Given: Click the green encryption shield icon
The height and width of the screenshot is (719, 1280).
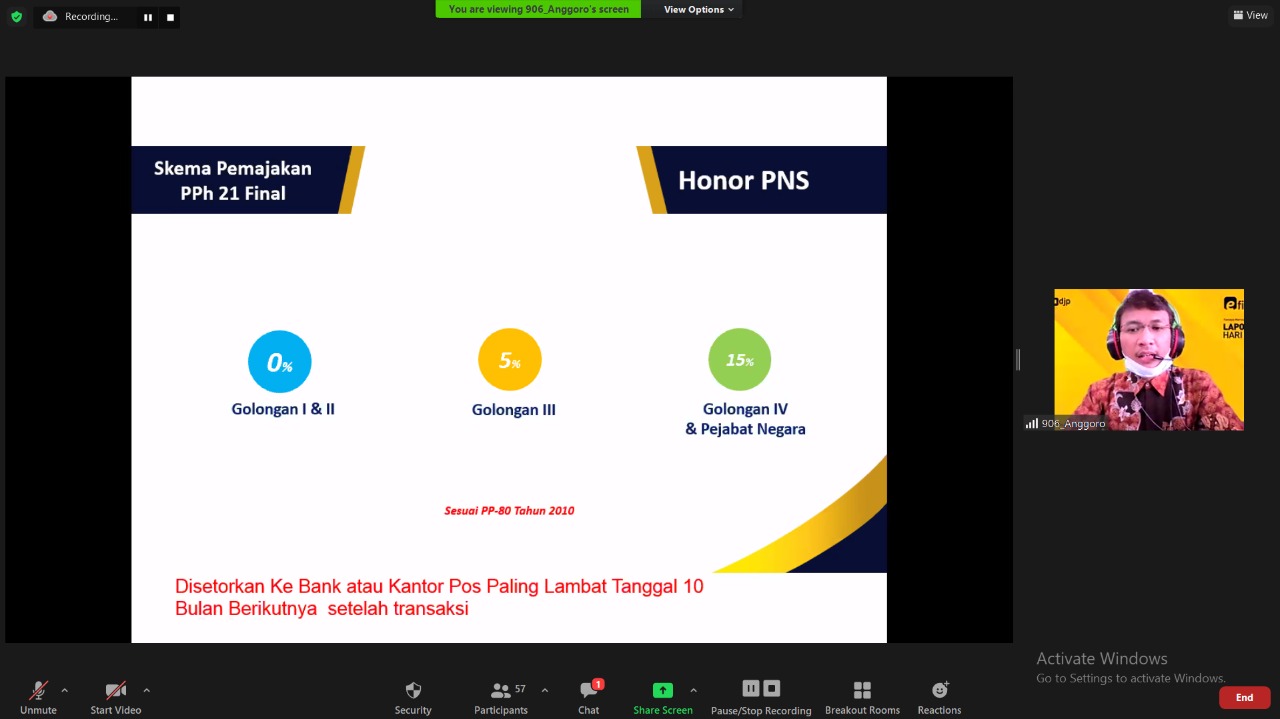Looking at the screenshot, I should point(16,16).
